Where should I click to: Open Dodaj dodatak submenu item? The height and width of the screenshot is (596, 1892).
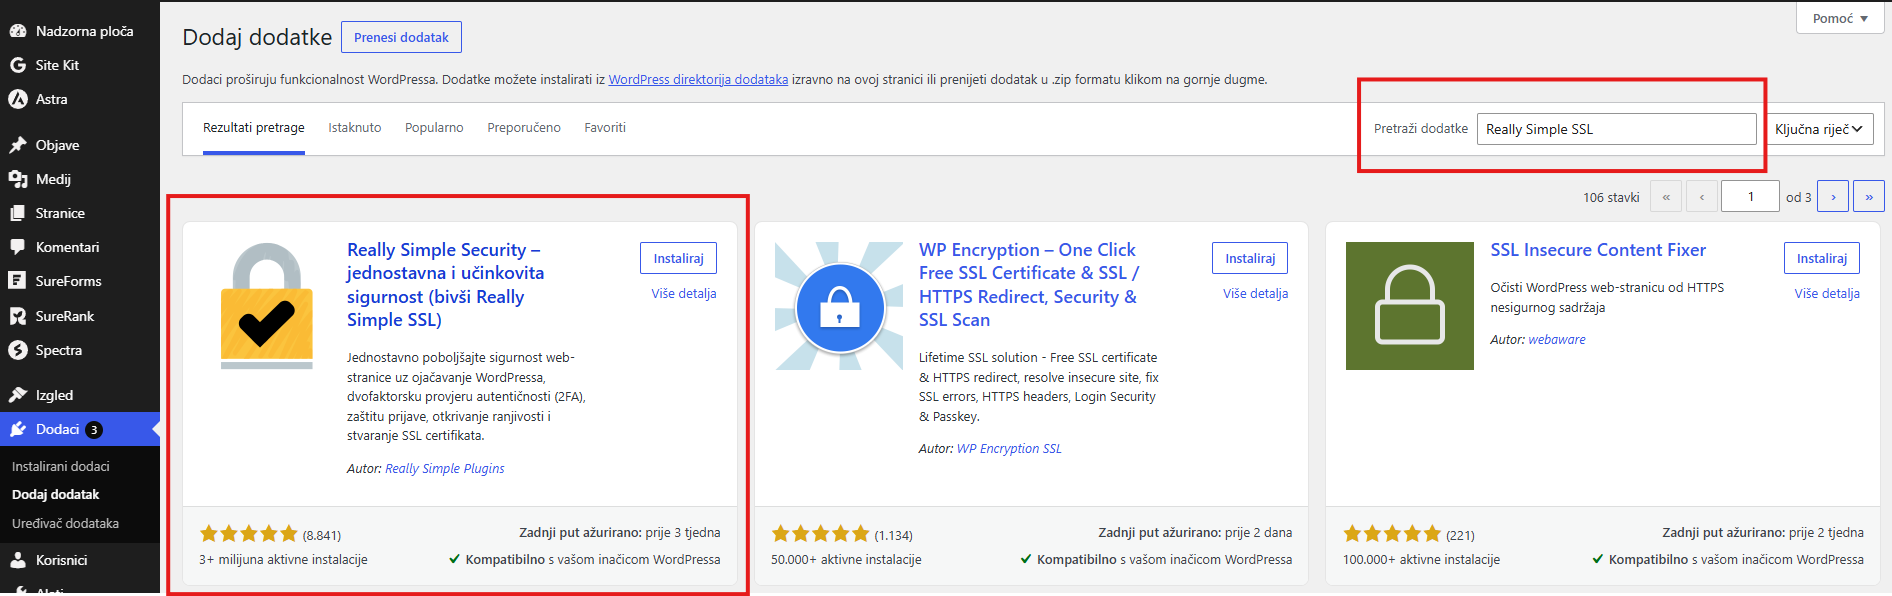pos(56,494)
